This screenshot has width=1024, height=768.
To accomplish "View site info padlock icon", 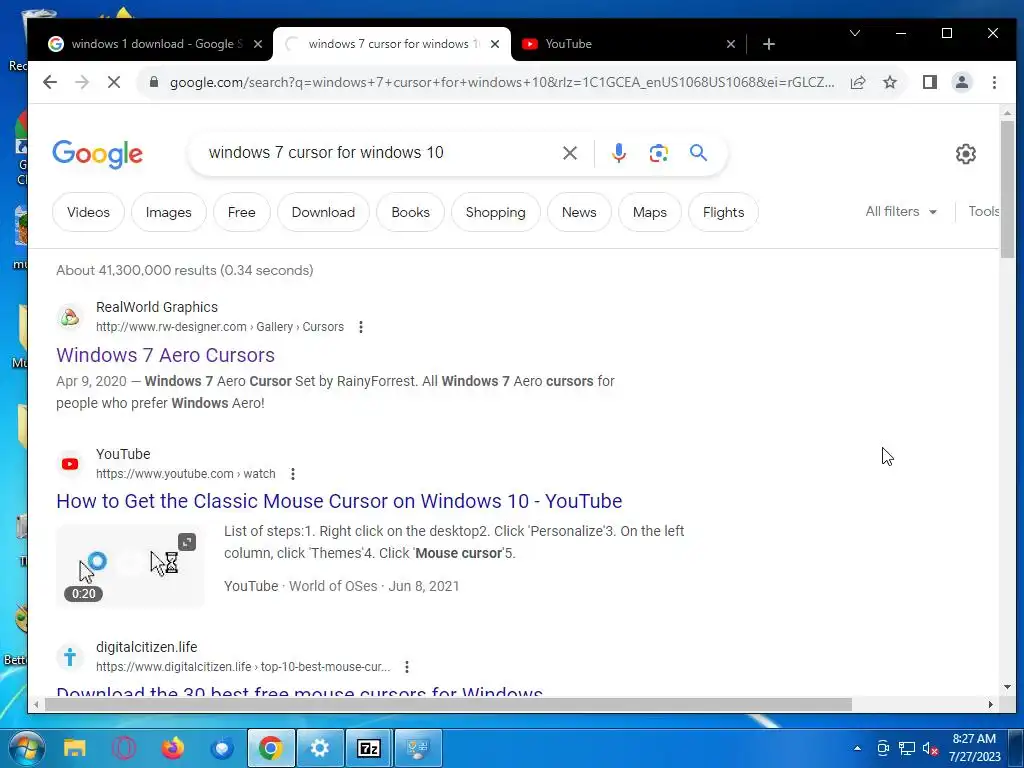I will 154,82.
